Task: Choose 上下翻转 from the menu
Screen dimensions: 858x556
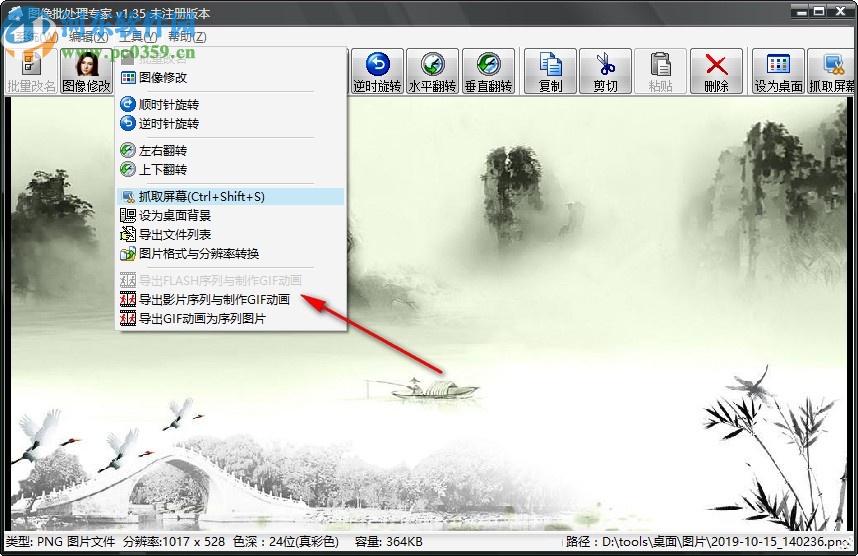Action: tap(231, 170)
